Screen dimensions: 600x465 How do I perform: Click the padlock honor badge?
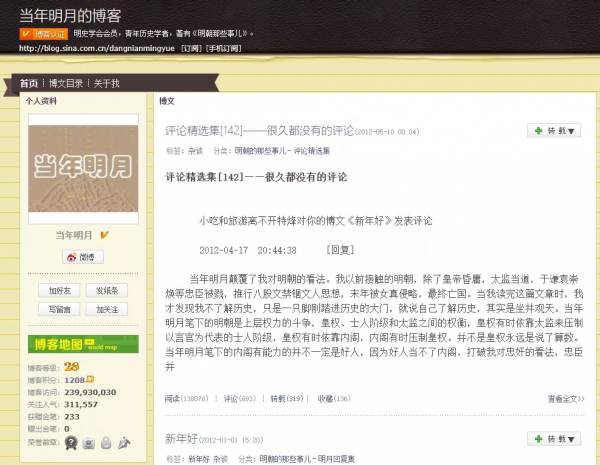[x=106, y=443]
